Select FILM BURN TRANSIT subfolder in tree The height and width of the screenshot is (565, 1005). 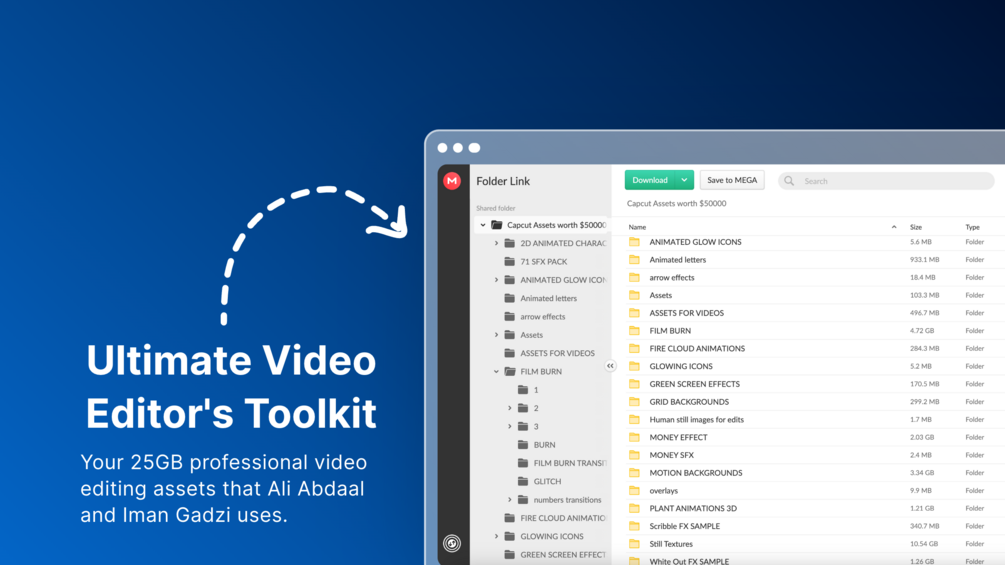pyautogui.click(x=570, y=463)
